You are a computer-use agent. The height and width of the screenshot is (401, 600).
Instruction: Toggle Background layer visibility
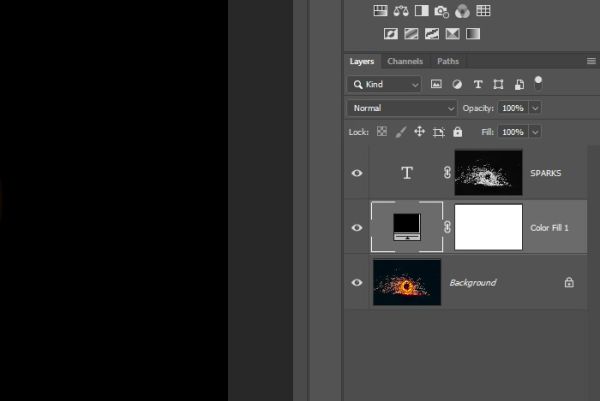357,282
